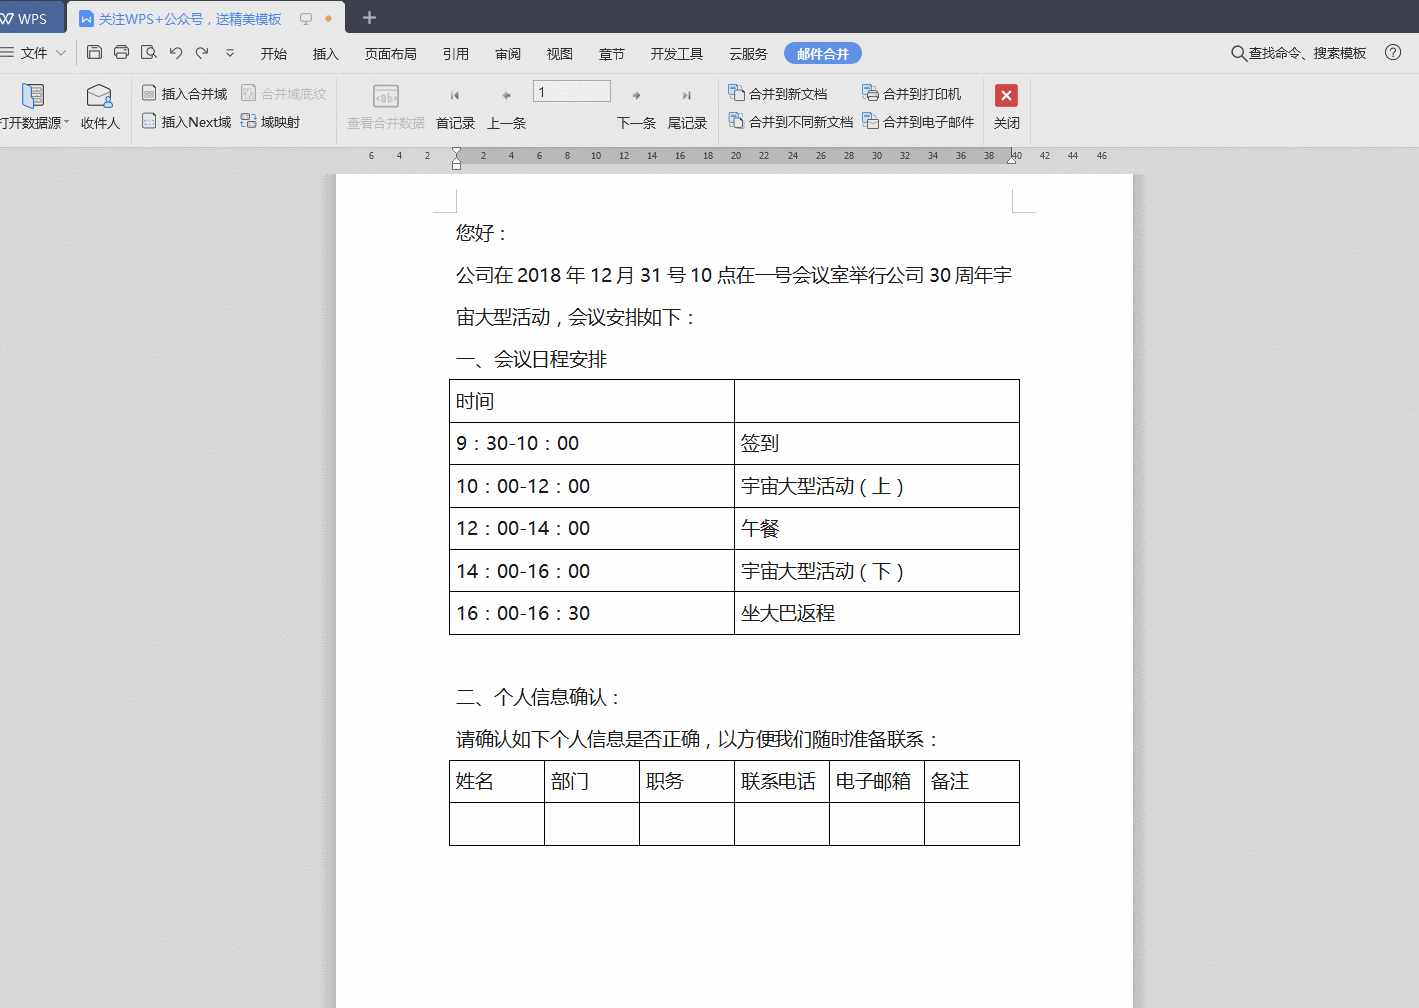1419x1008 pixels.
Task: Click 合并到新文档 merge to new document
Action: coord(778,93)
